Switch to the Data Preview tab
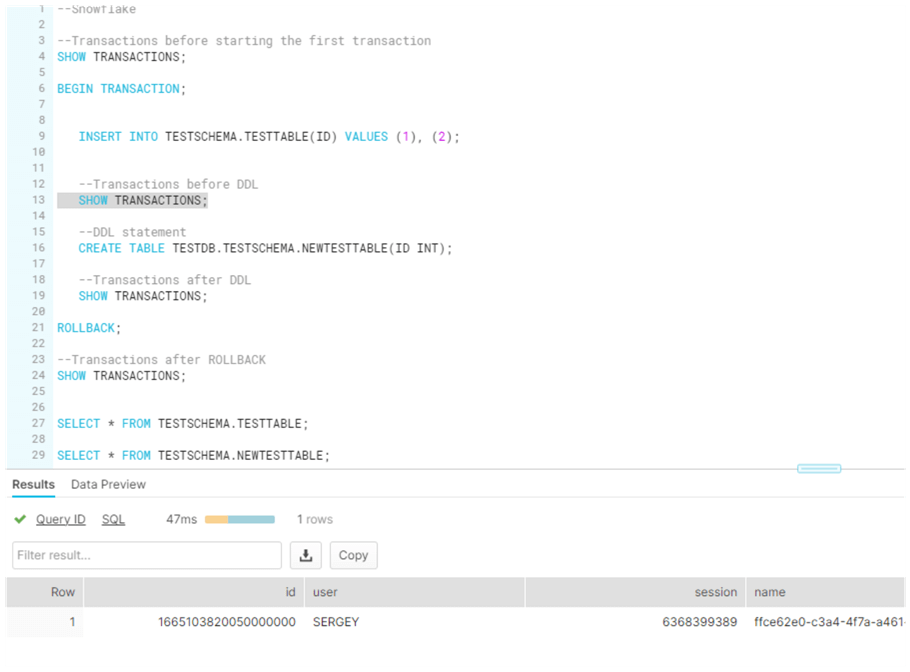910x672 pixels. pos(108,484)
